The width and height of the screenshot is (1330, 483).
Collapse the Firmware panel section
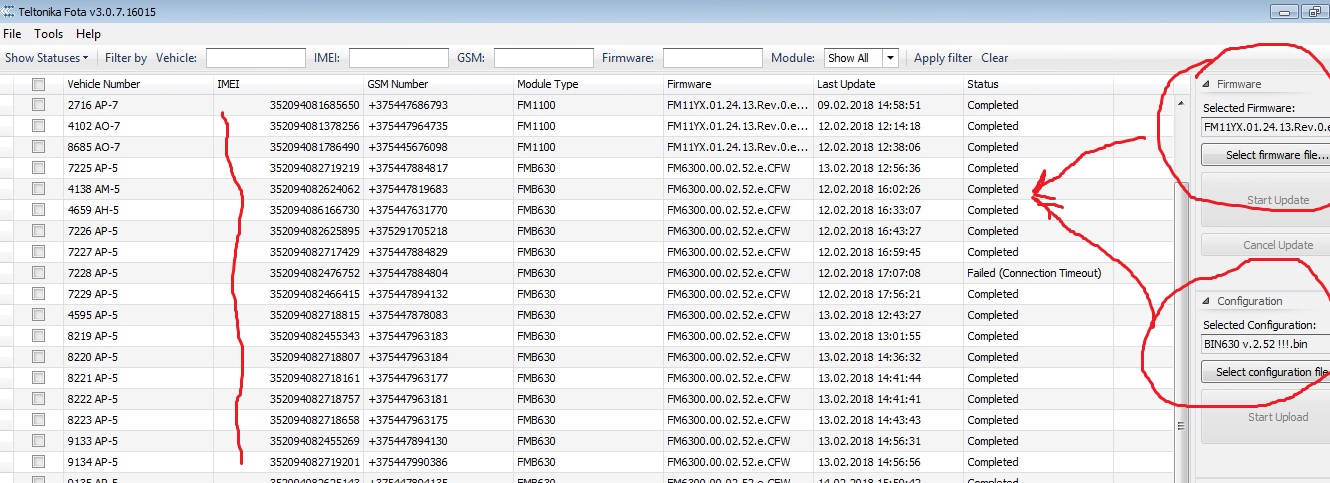click(1206, 84)
